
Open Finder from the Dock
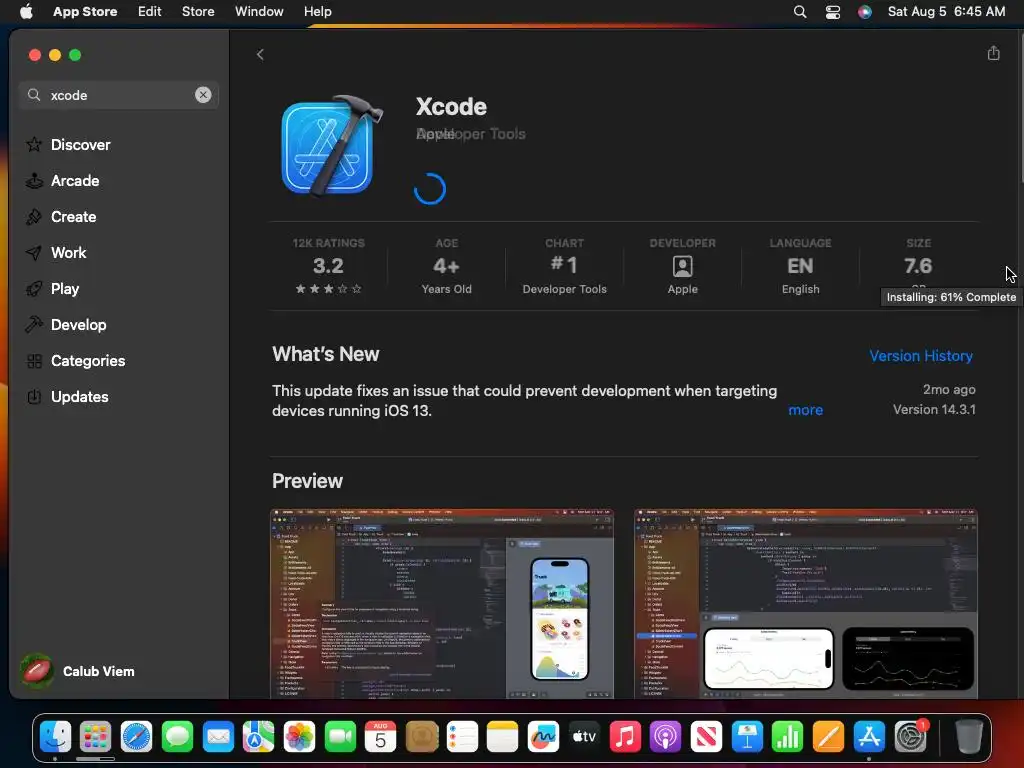coord(56,737)
